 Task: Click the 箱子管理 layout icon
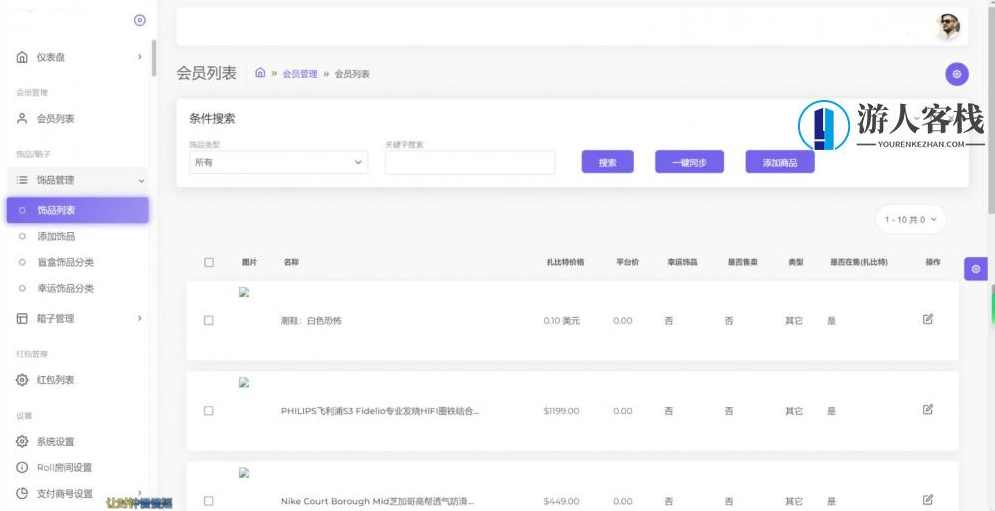(22, 318)
